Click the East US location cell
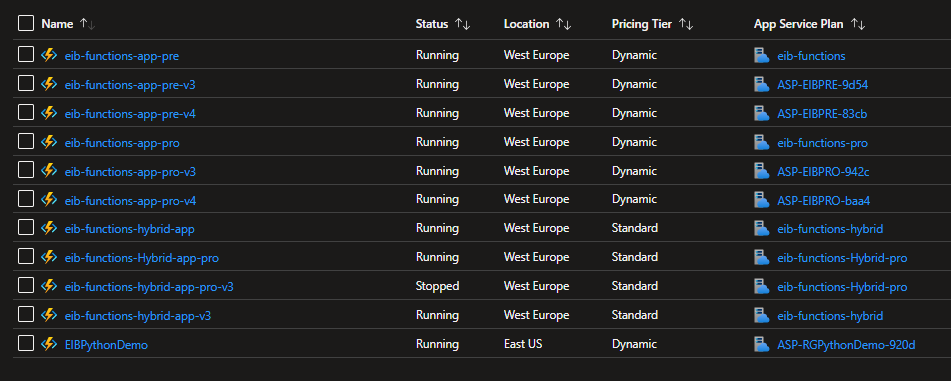The image size is (951, 381). coord(523,344)
